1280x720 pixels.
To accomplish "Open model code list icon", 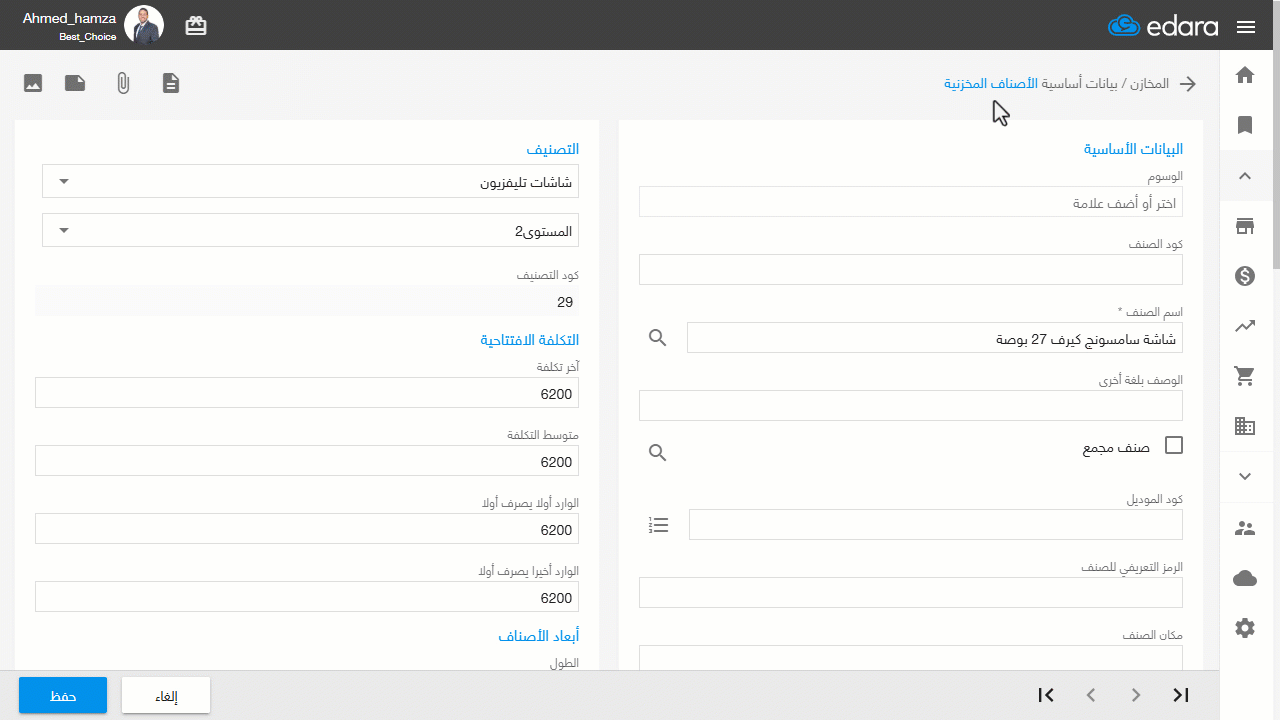I will click(659, 525).
